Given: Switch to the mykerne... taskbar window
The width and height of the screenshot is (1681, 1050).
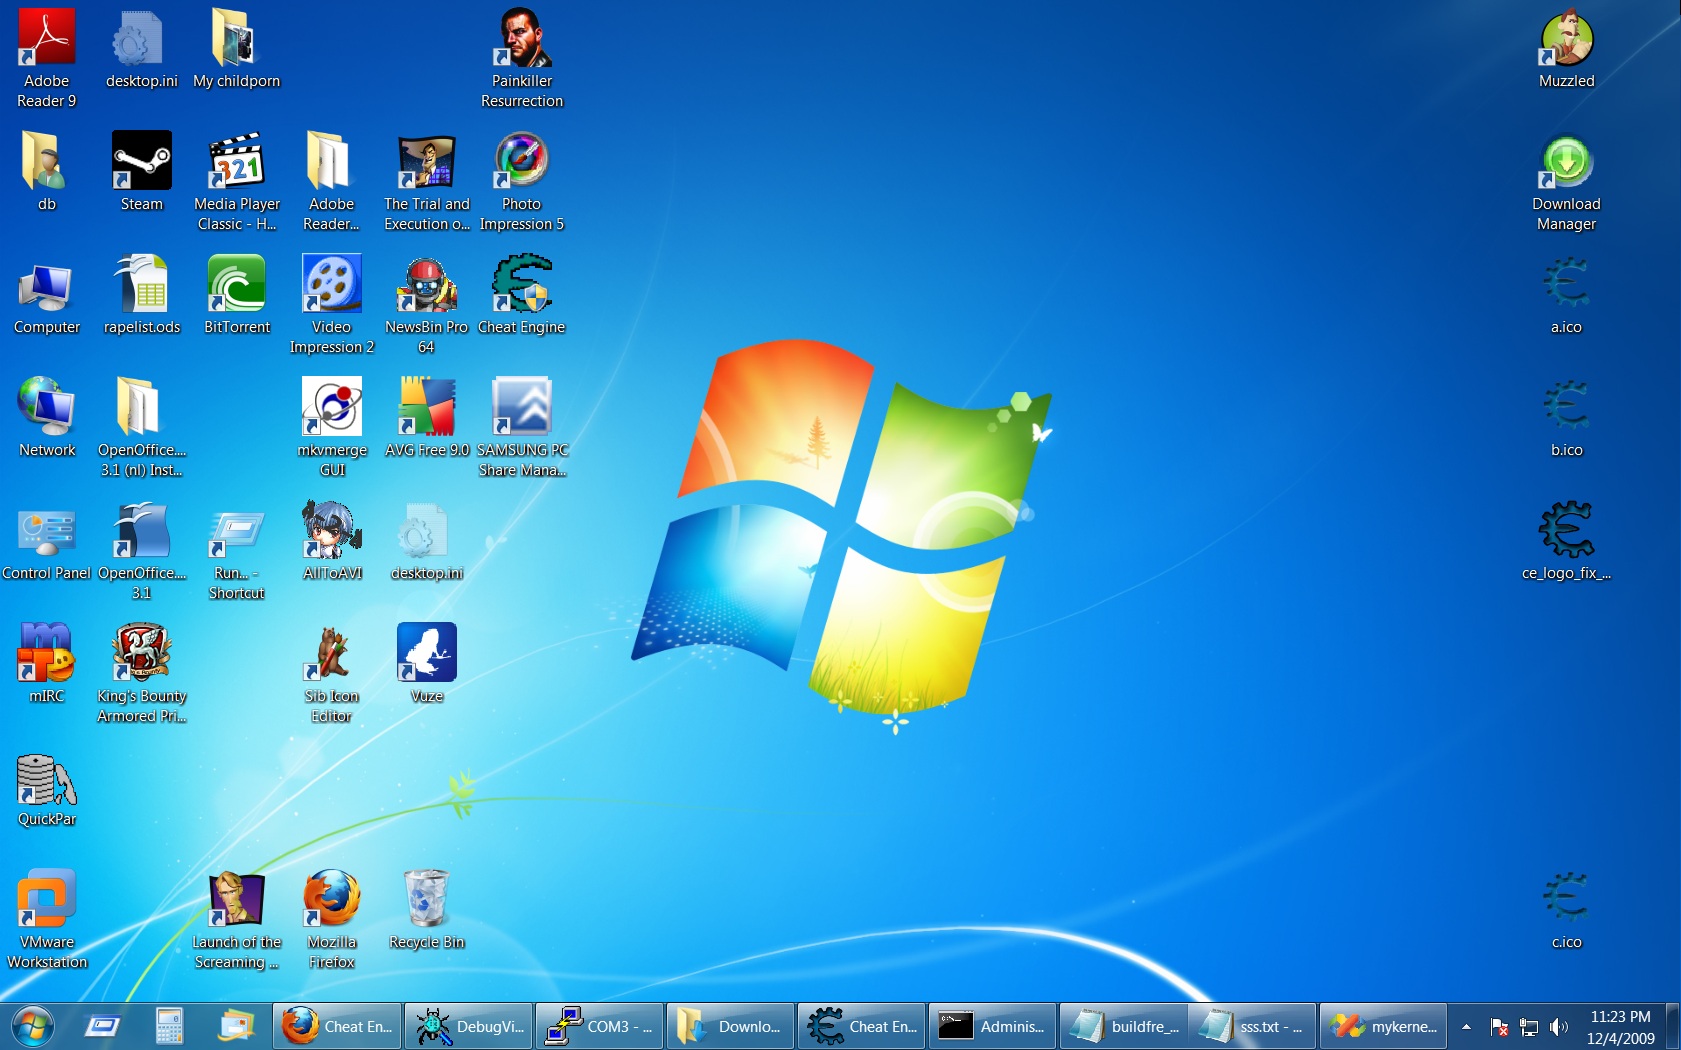Looking at the screenshot, I should click(x=1383, y=1026).
